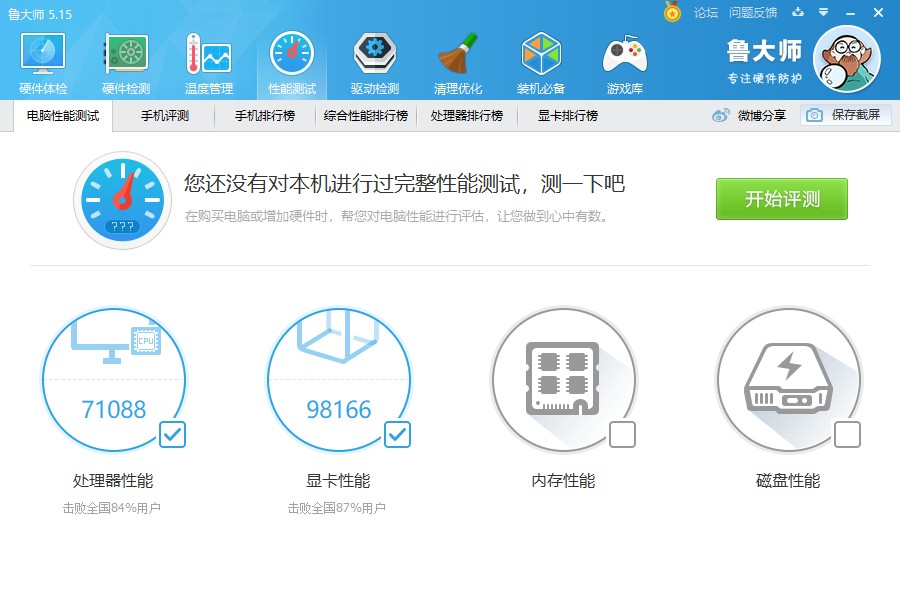Open 问题反馈 feedback link
The width and height of the screenshot is (900, 600).
[753, 13]
